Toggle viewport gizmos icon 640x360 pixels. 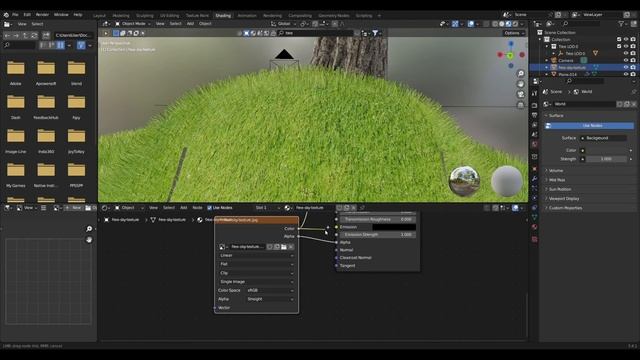click(x=455, y=24)
